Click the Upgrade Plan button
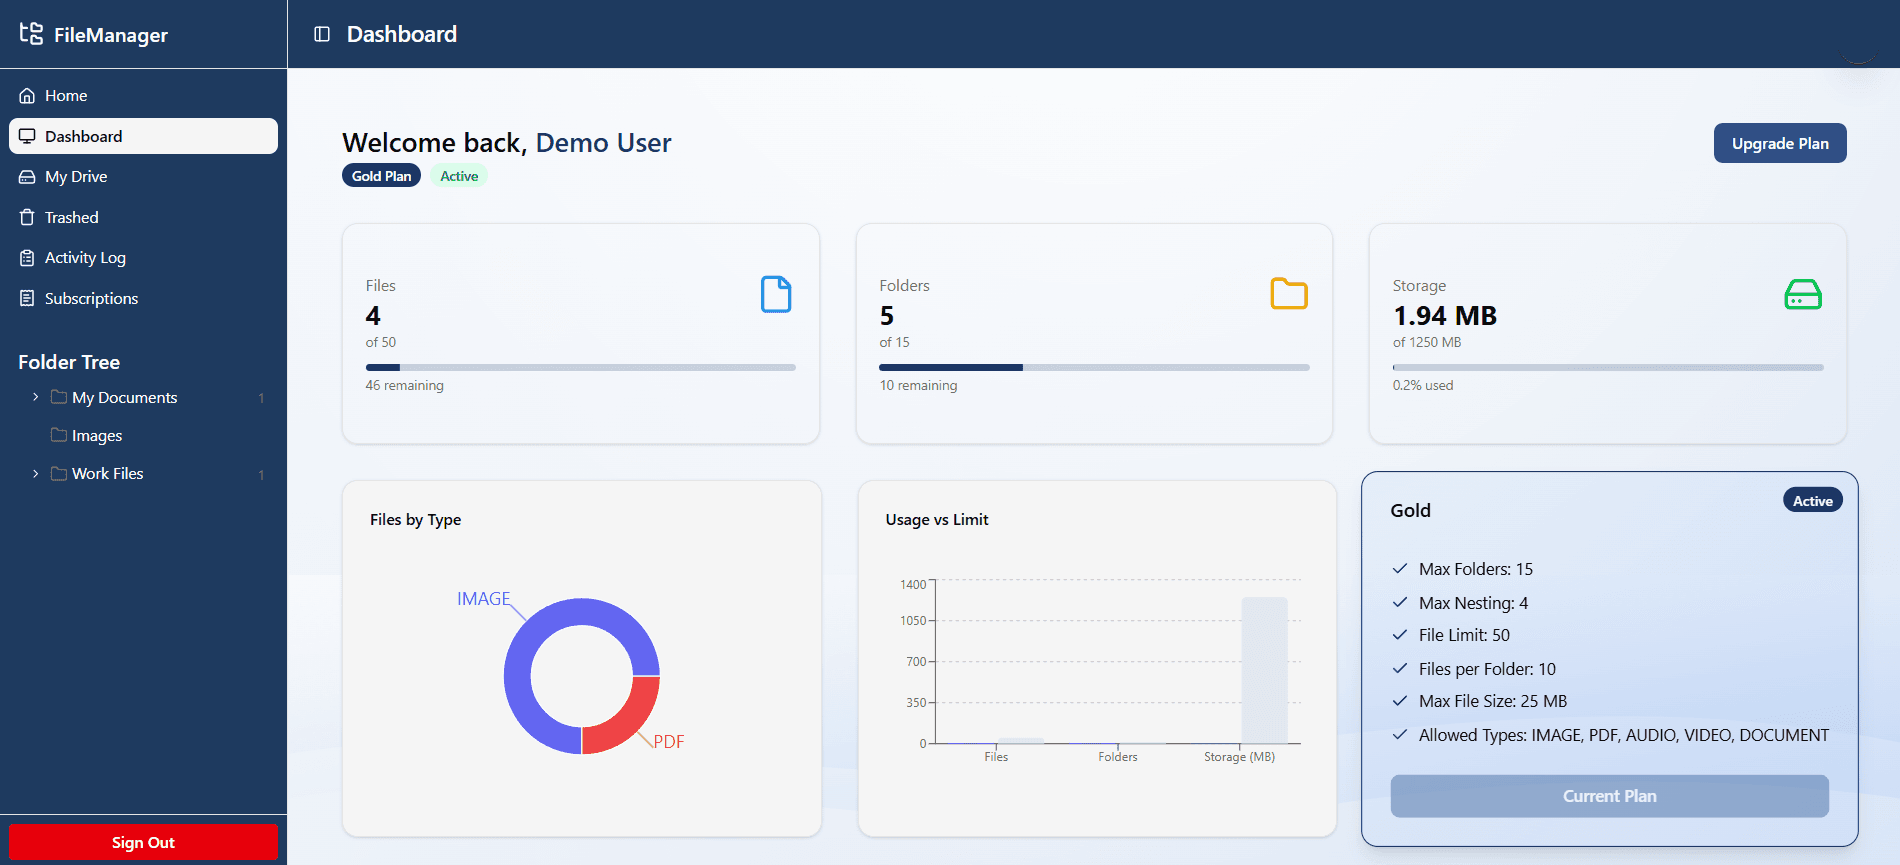This screenshot has height=865, width=1900. (1780, 143)
